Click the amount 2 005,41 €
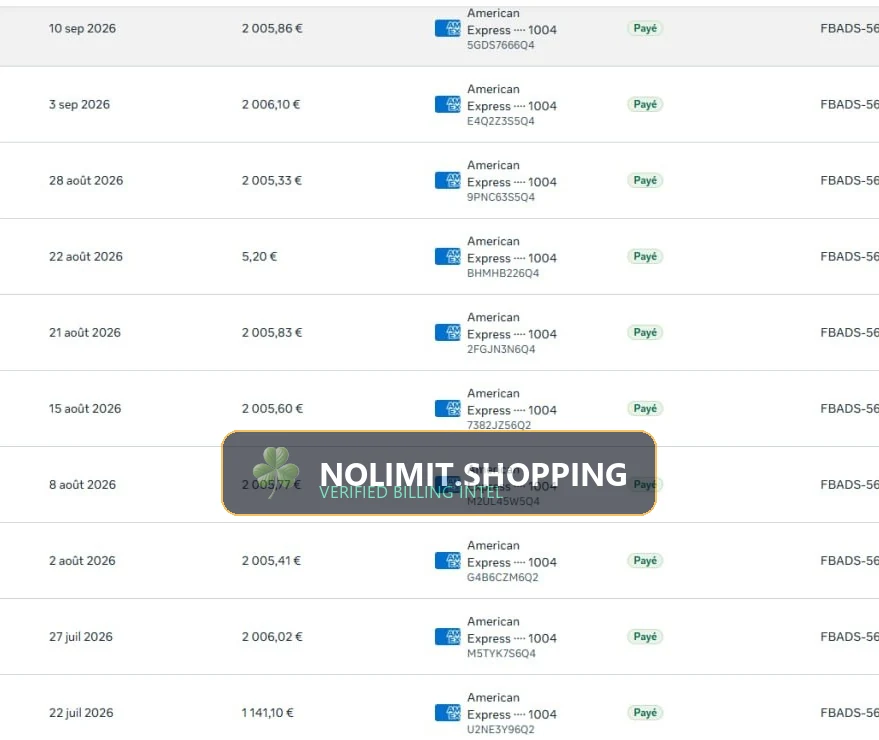Screen dimensions: 879x740 point(271,561)
